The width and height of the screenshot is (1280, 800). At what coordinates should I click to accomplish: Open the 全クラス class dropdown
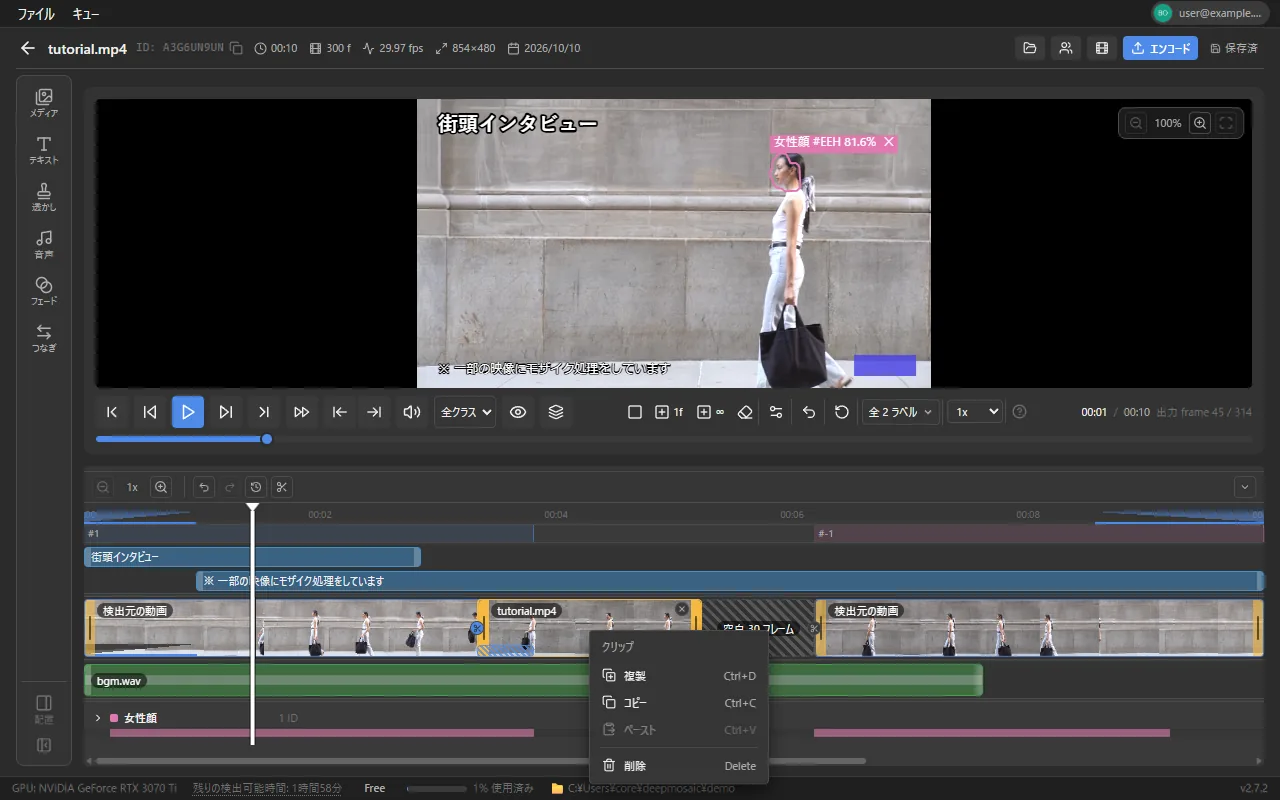pos(465,412)
